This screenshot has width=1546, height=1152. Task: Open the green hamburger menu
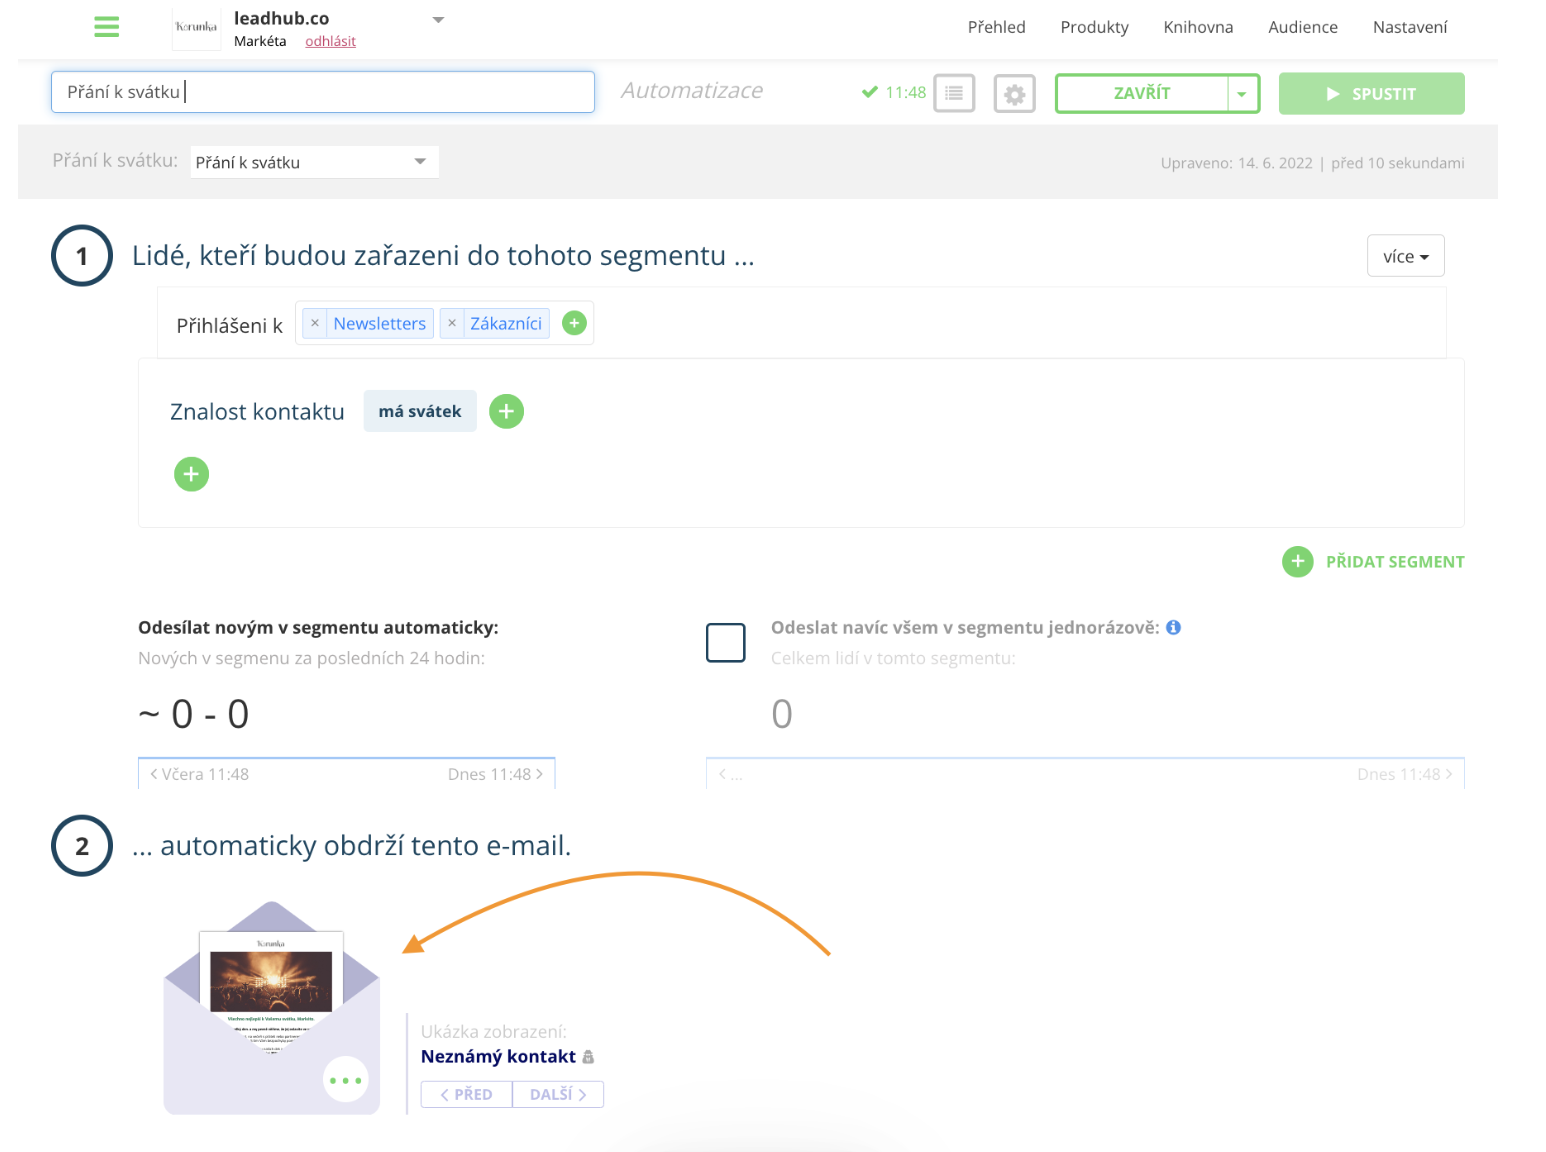(106, 27)
